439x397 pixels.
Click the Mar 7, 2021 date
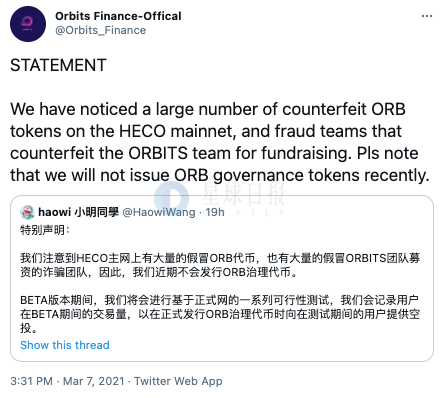94,381
